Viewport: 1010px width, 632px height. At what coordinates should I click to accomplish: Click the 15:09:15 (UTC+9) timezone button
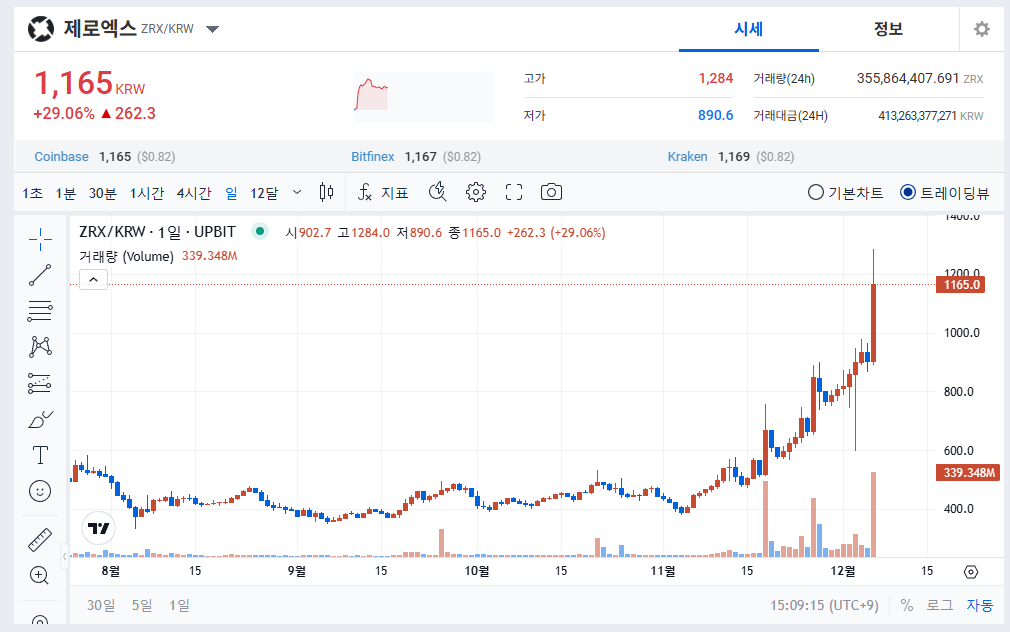(824, 605)
